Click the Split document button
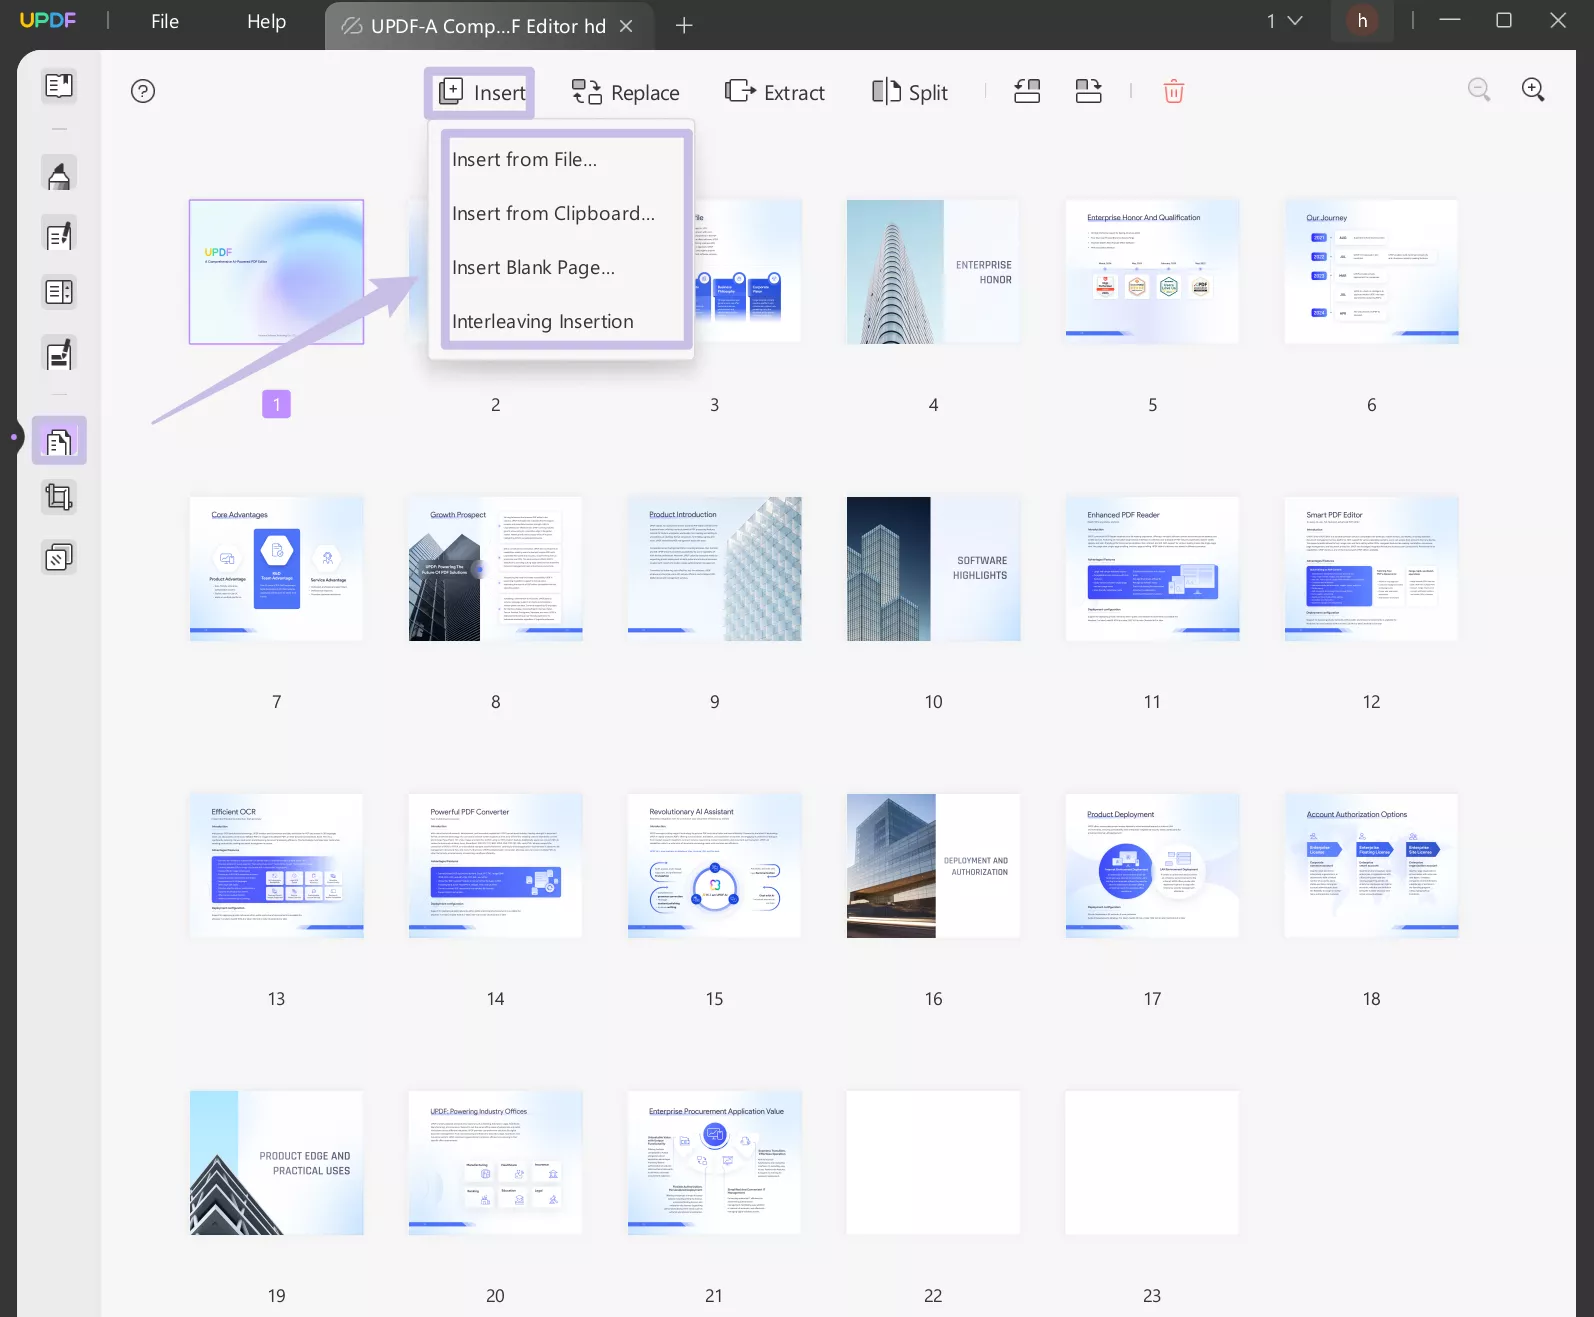 909,92
